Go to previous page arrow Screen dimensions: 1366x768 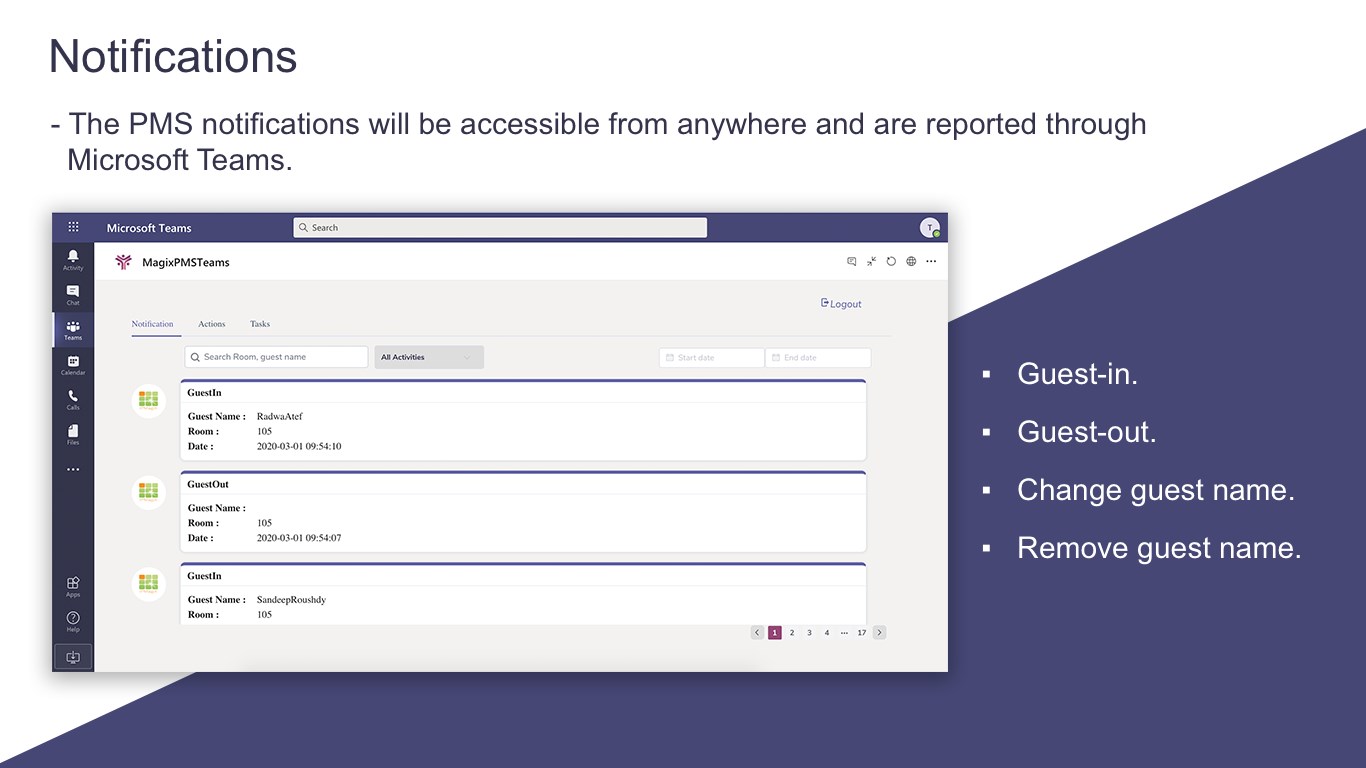pyautogui.click(x=757, y=633)
